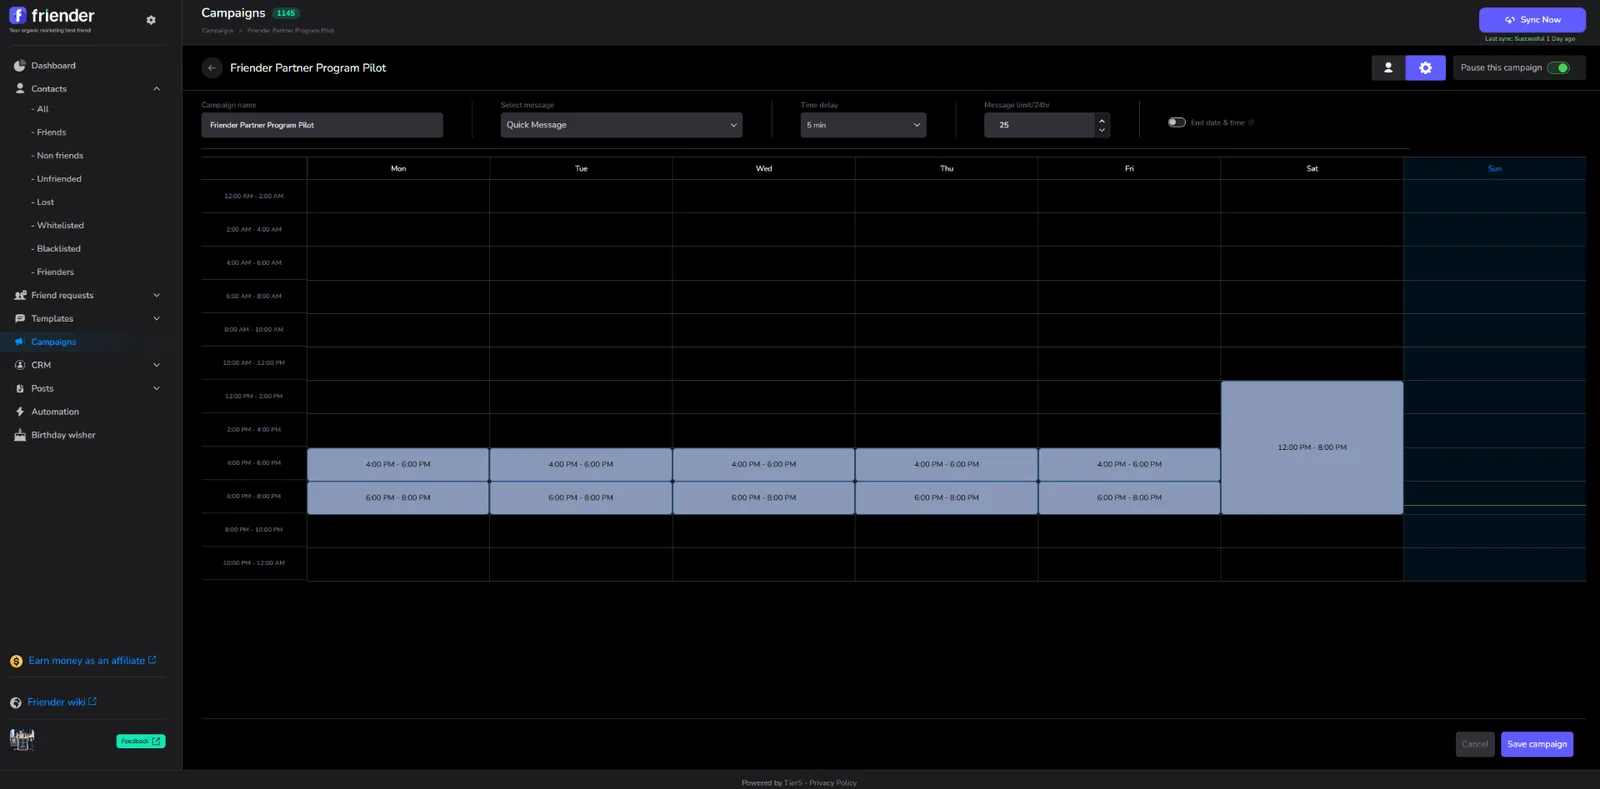Click the Cancel button

[1475, 744]
